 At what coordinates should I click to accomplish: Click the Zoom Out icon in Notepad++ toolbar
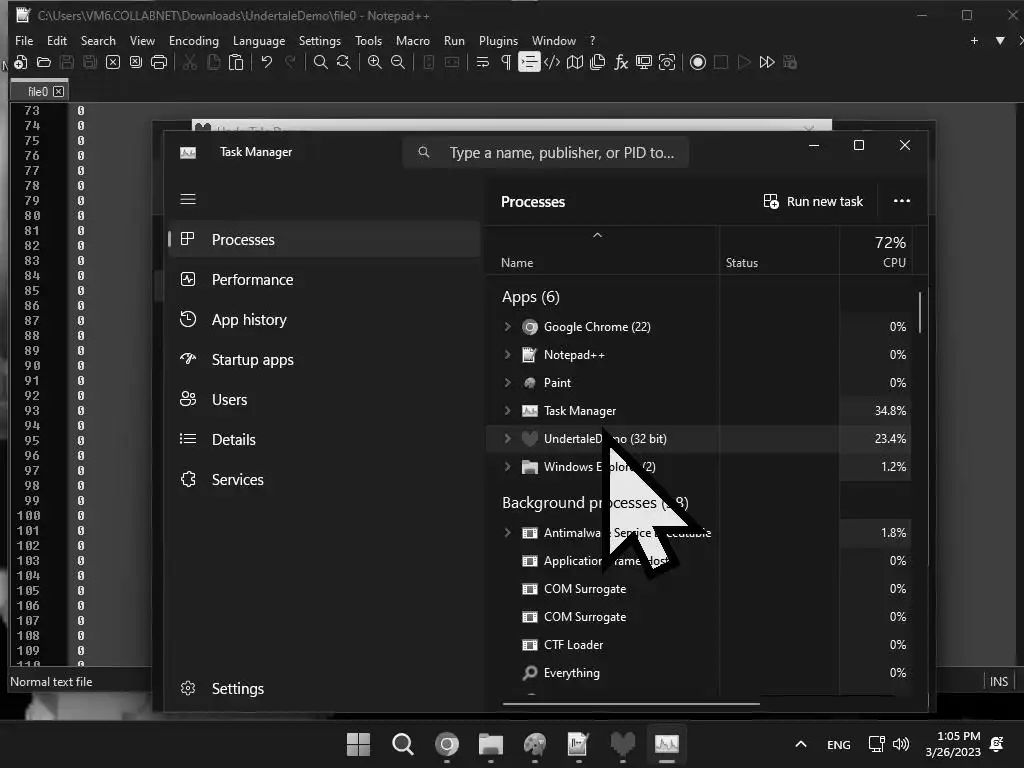[397, 62]
